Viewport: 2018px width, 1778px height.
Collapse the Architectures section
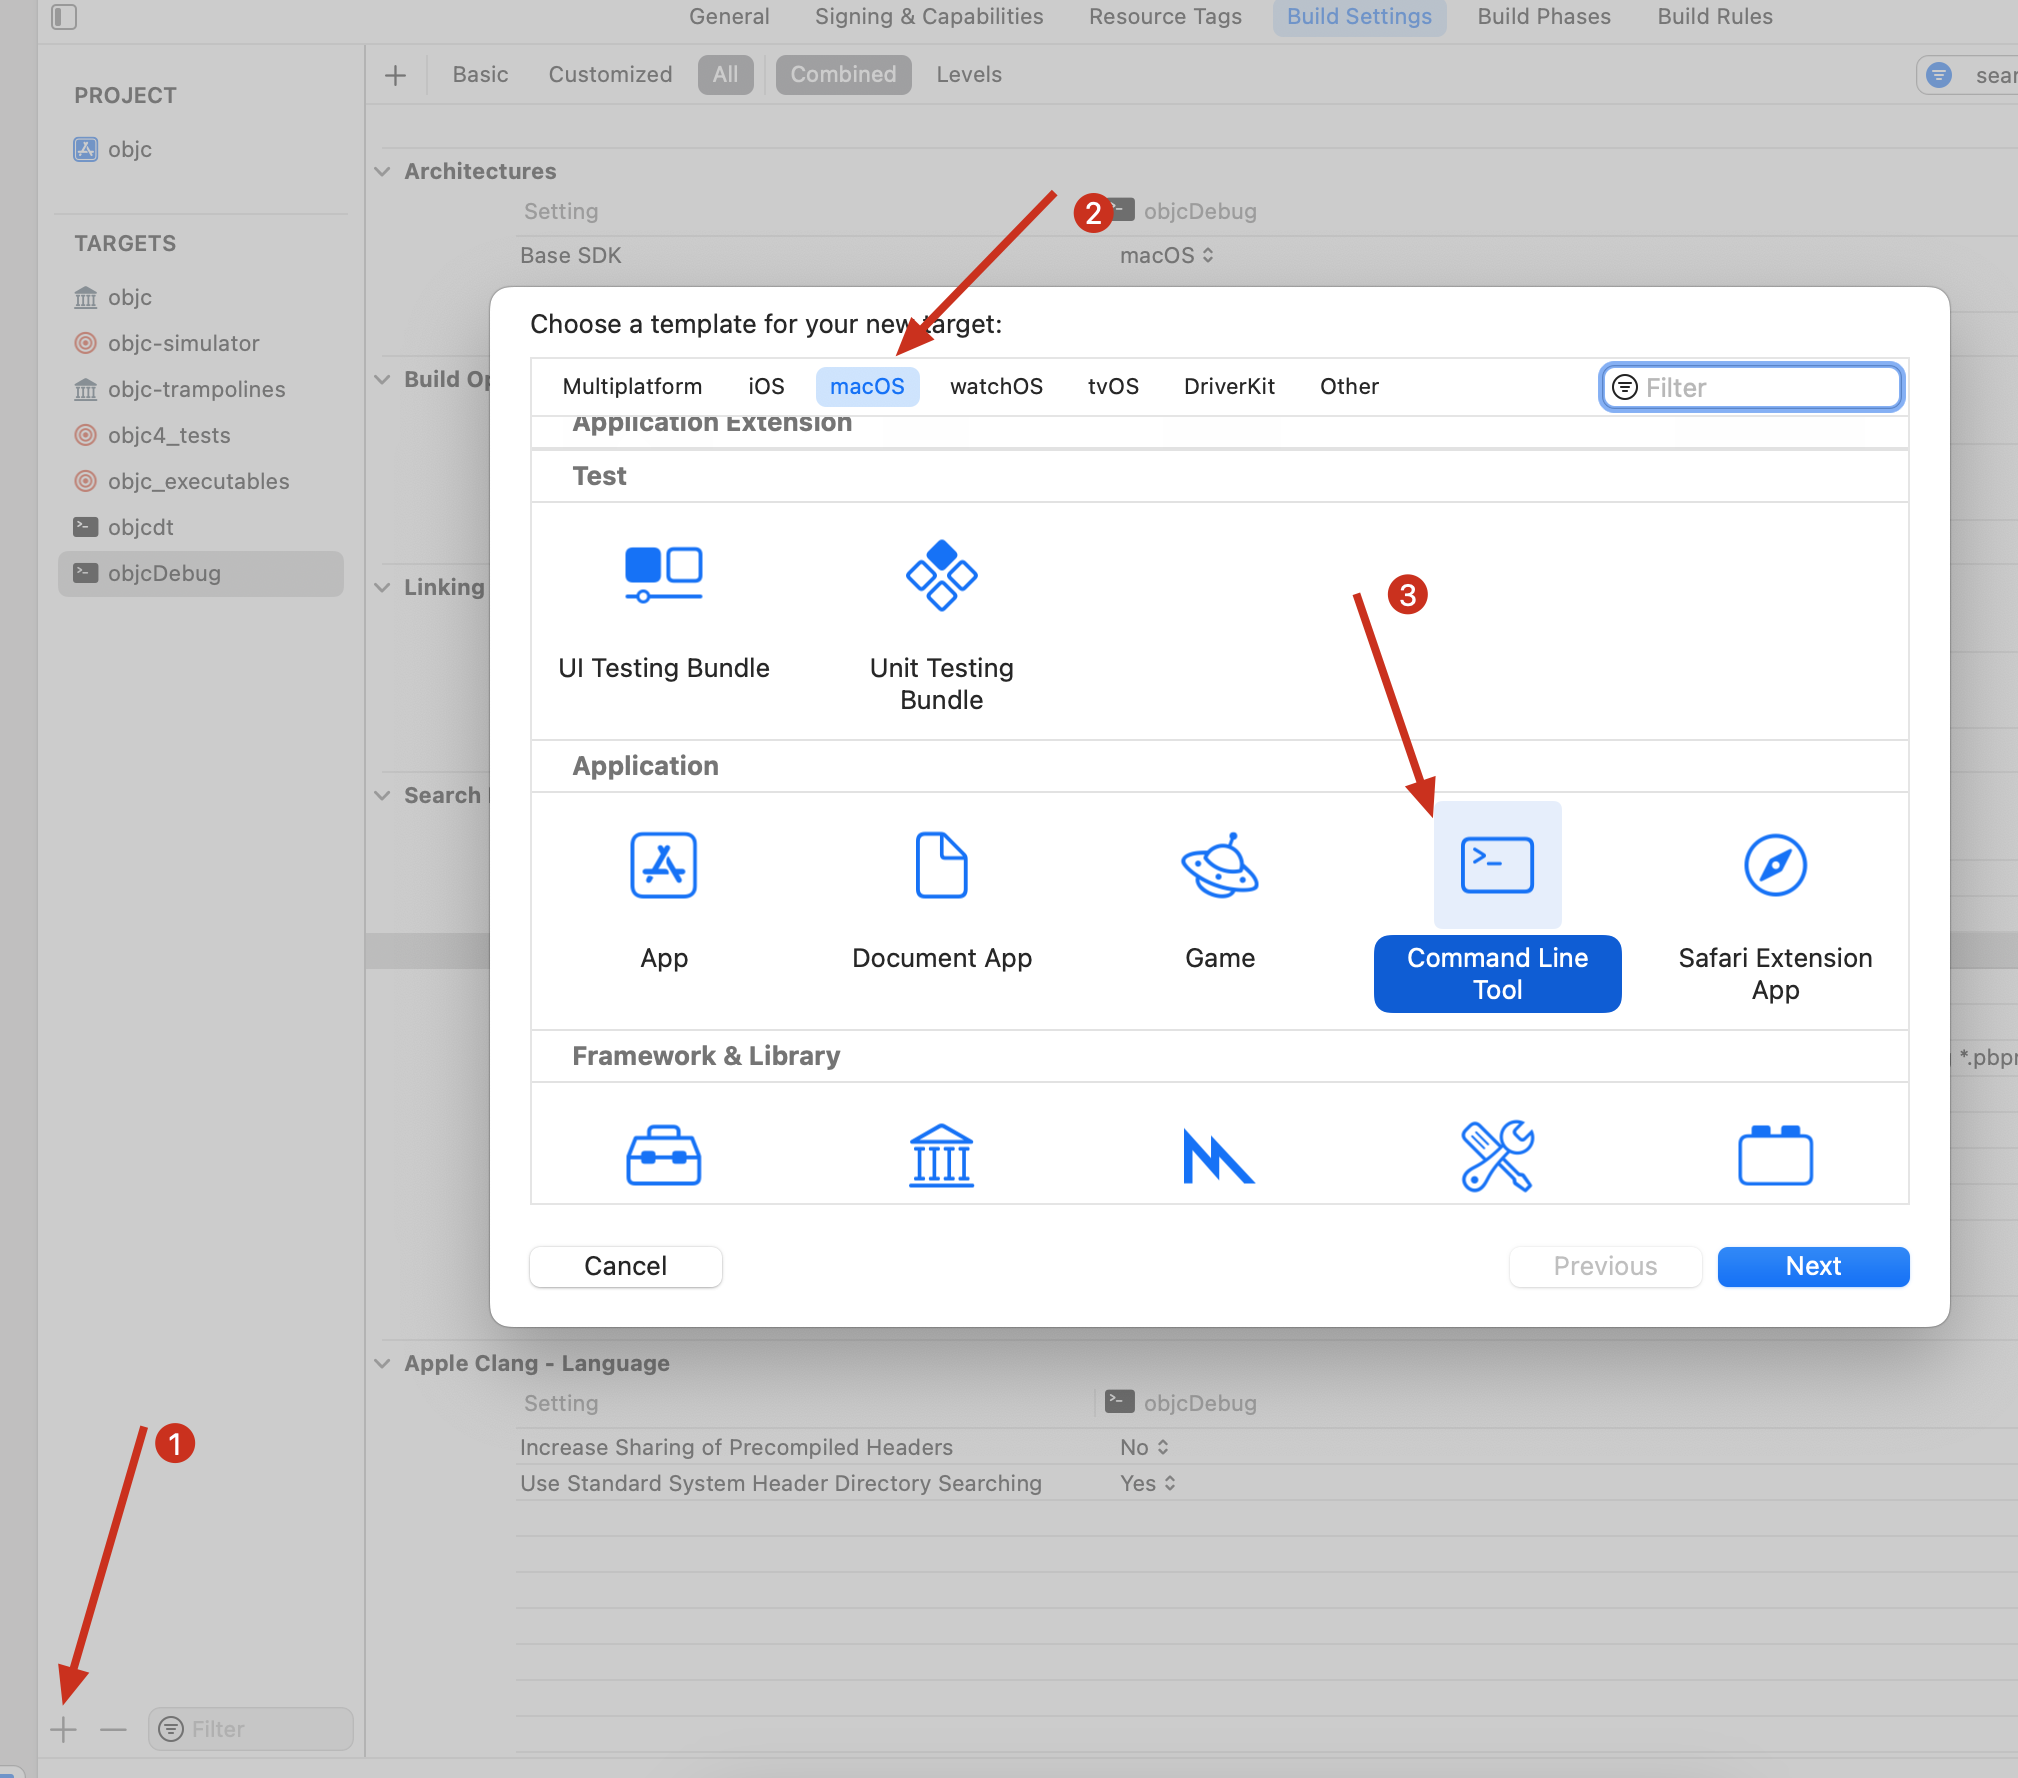tap(382, 171)
